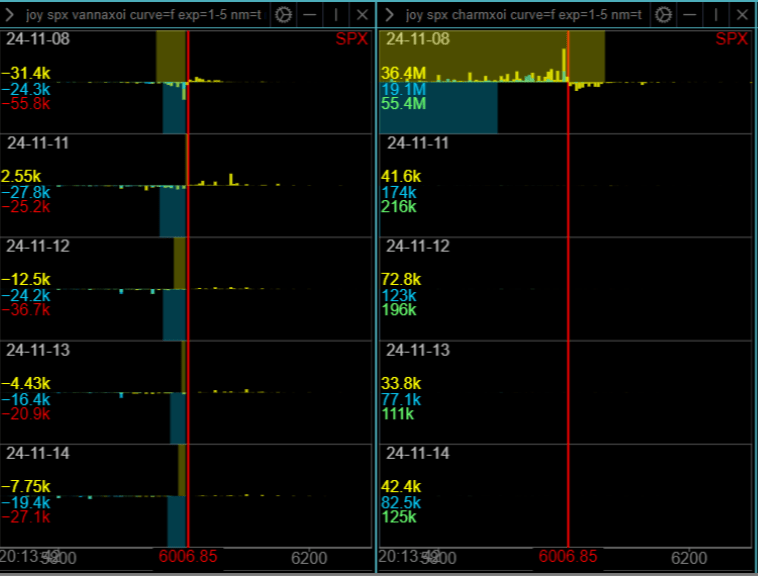Click yellow 2.55k value
This screenshot has height=576, width=758.
pos(21,176)
